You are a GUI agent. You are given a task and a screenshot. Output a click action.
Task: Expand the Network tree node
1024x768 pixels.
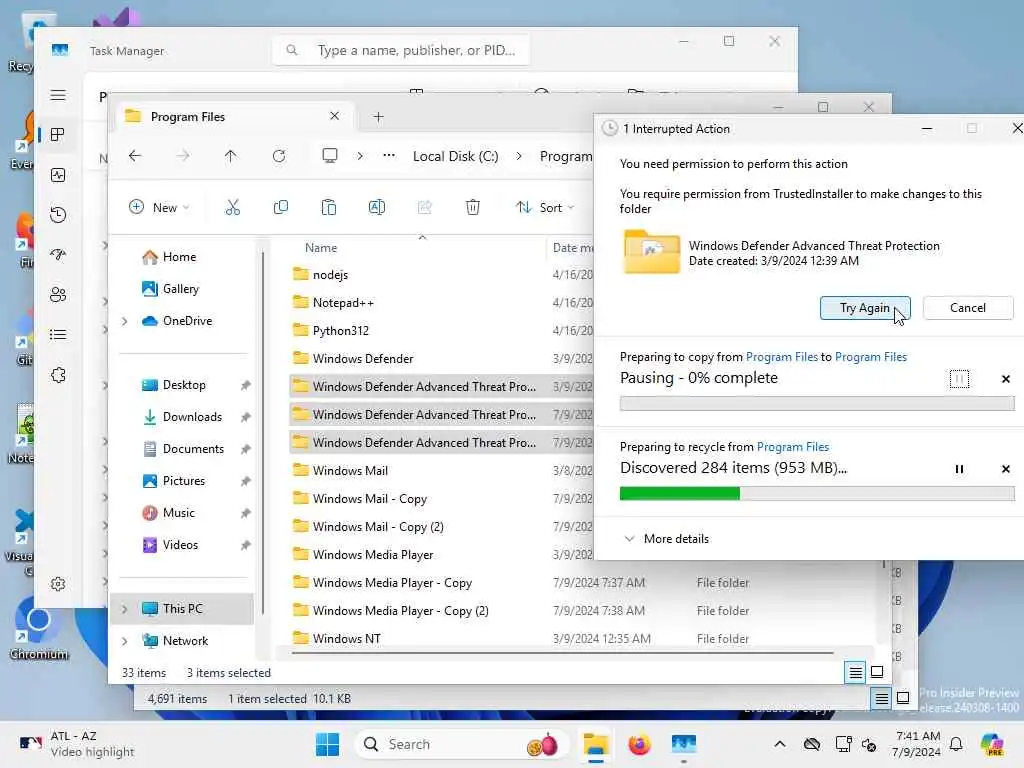point(125,641)
